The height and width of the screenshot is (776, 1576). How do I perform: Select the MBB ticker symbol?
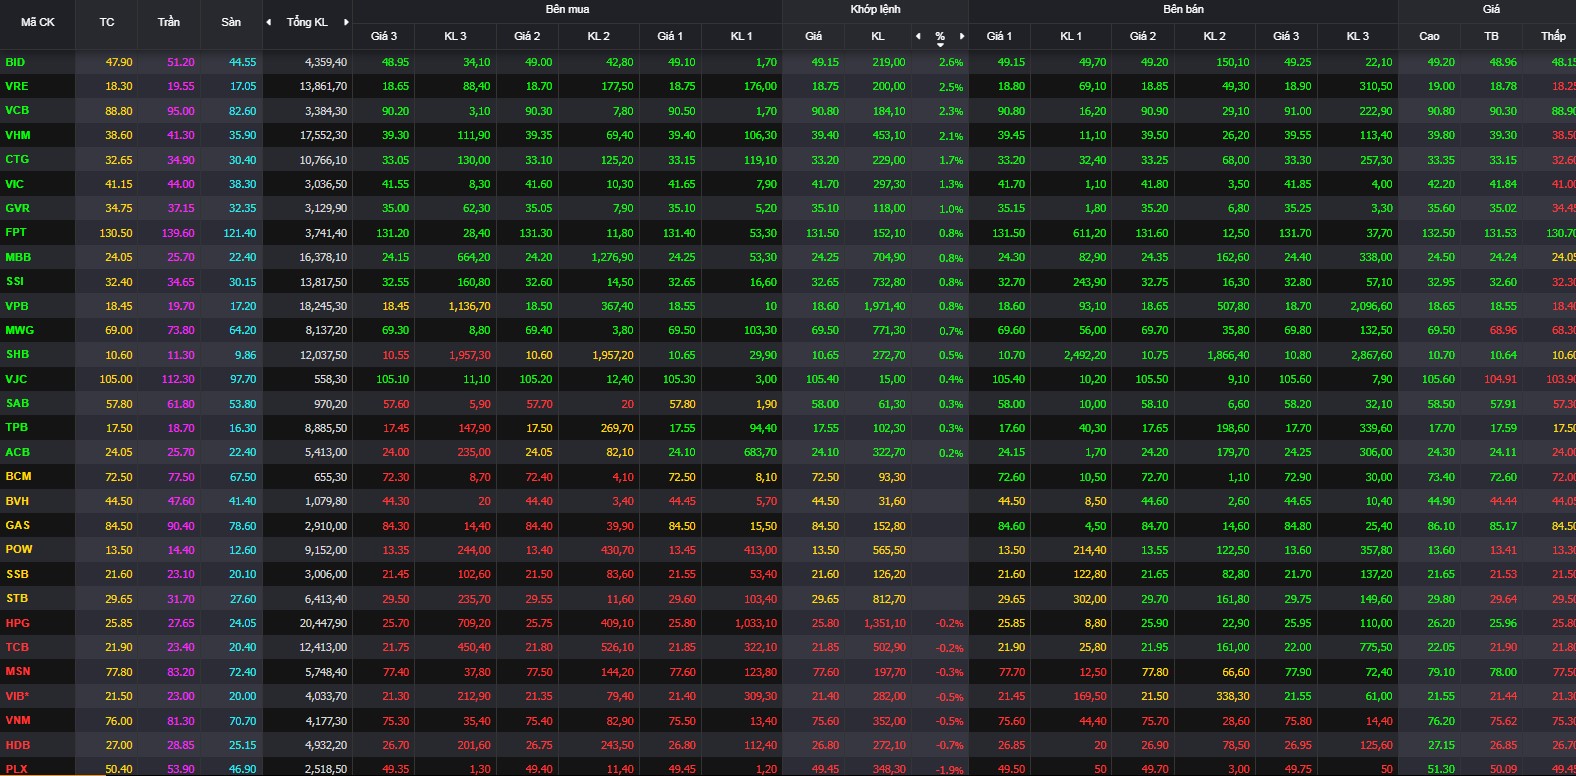coord(18,257)
